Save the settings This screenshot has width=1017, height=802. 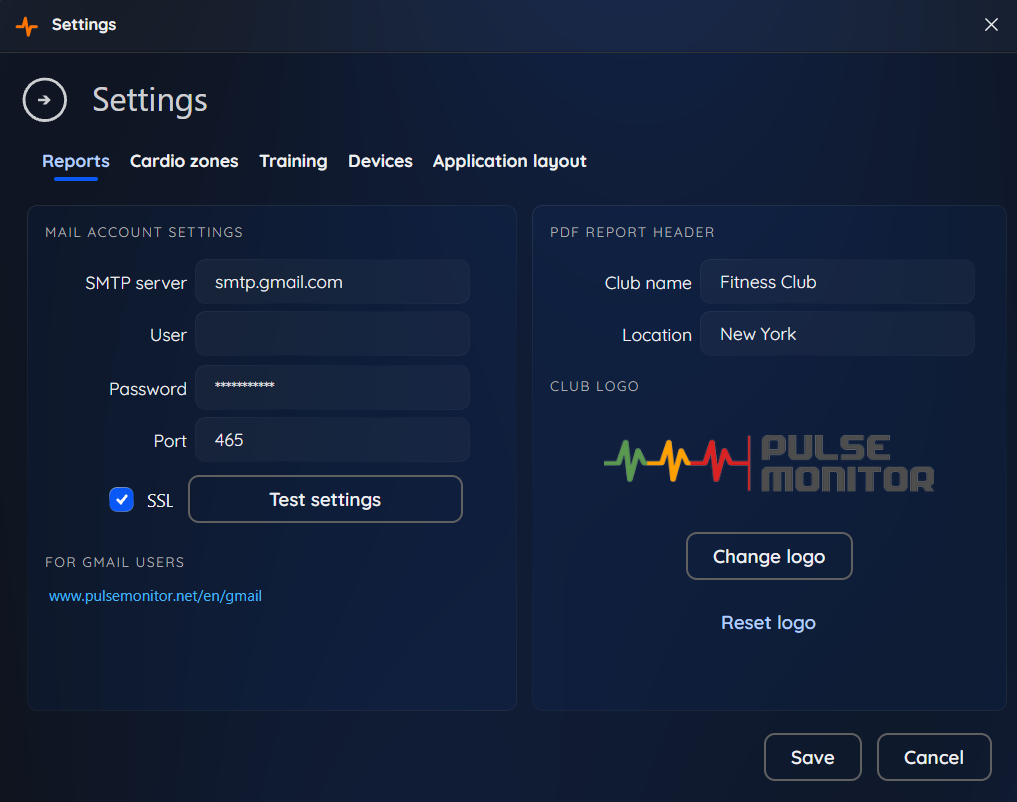tap(813, 757)
